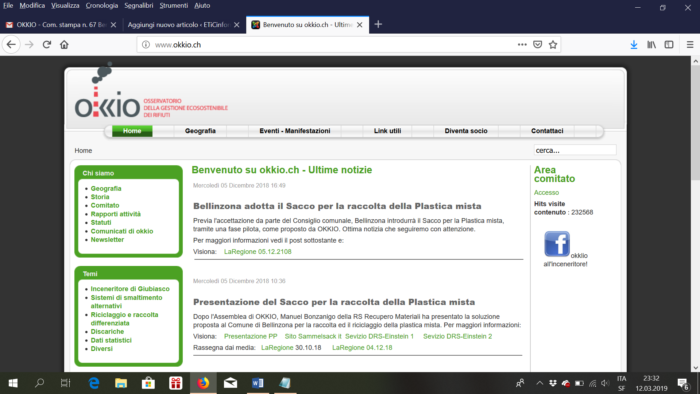Image resolution: width=700 pixels, height=394 pixels.
Task: Open Eventi - Manifestazioni navigation item
Action: click(x=295, y=131)
